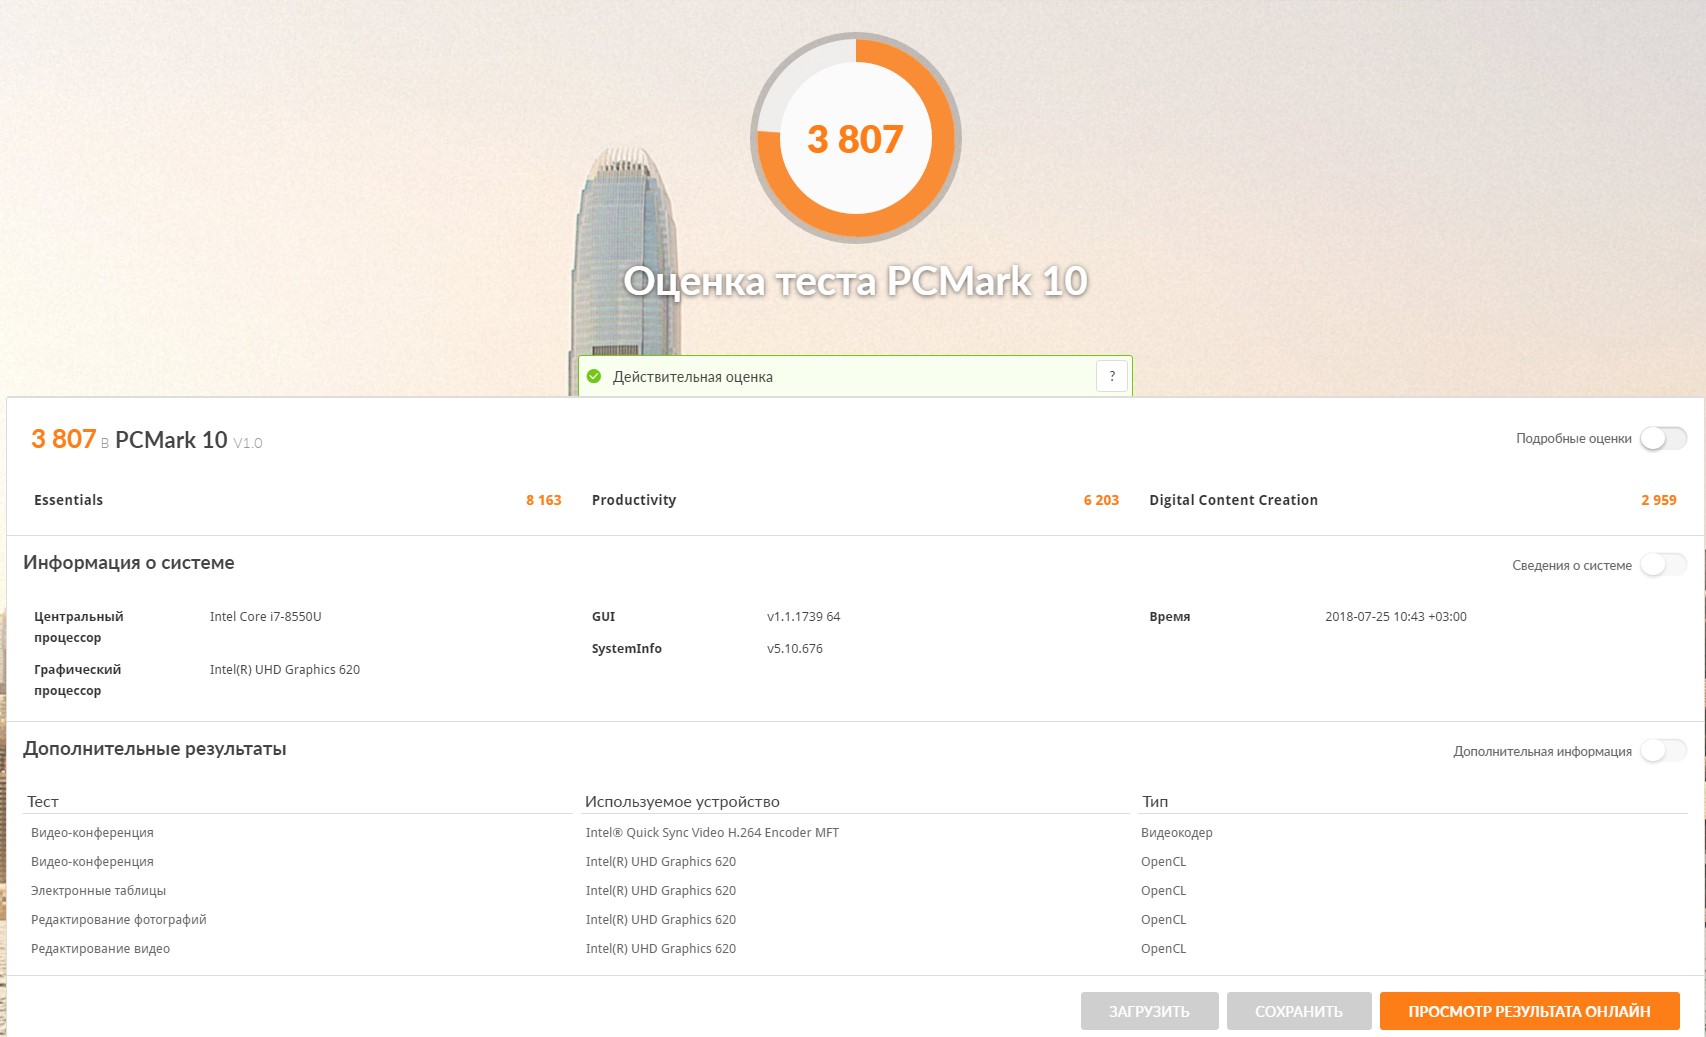
Task: Toggle the Подробные оценки switch
Action: (1663, 439)
